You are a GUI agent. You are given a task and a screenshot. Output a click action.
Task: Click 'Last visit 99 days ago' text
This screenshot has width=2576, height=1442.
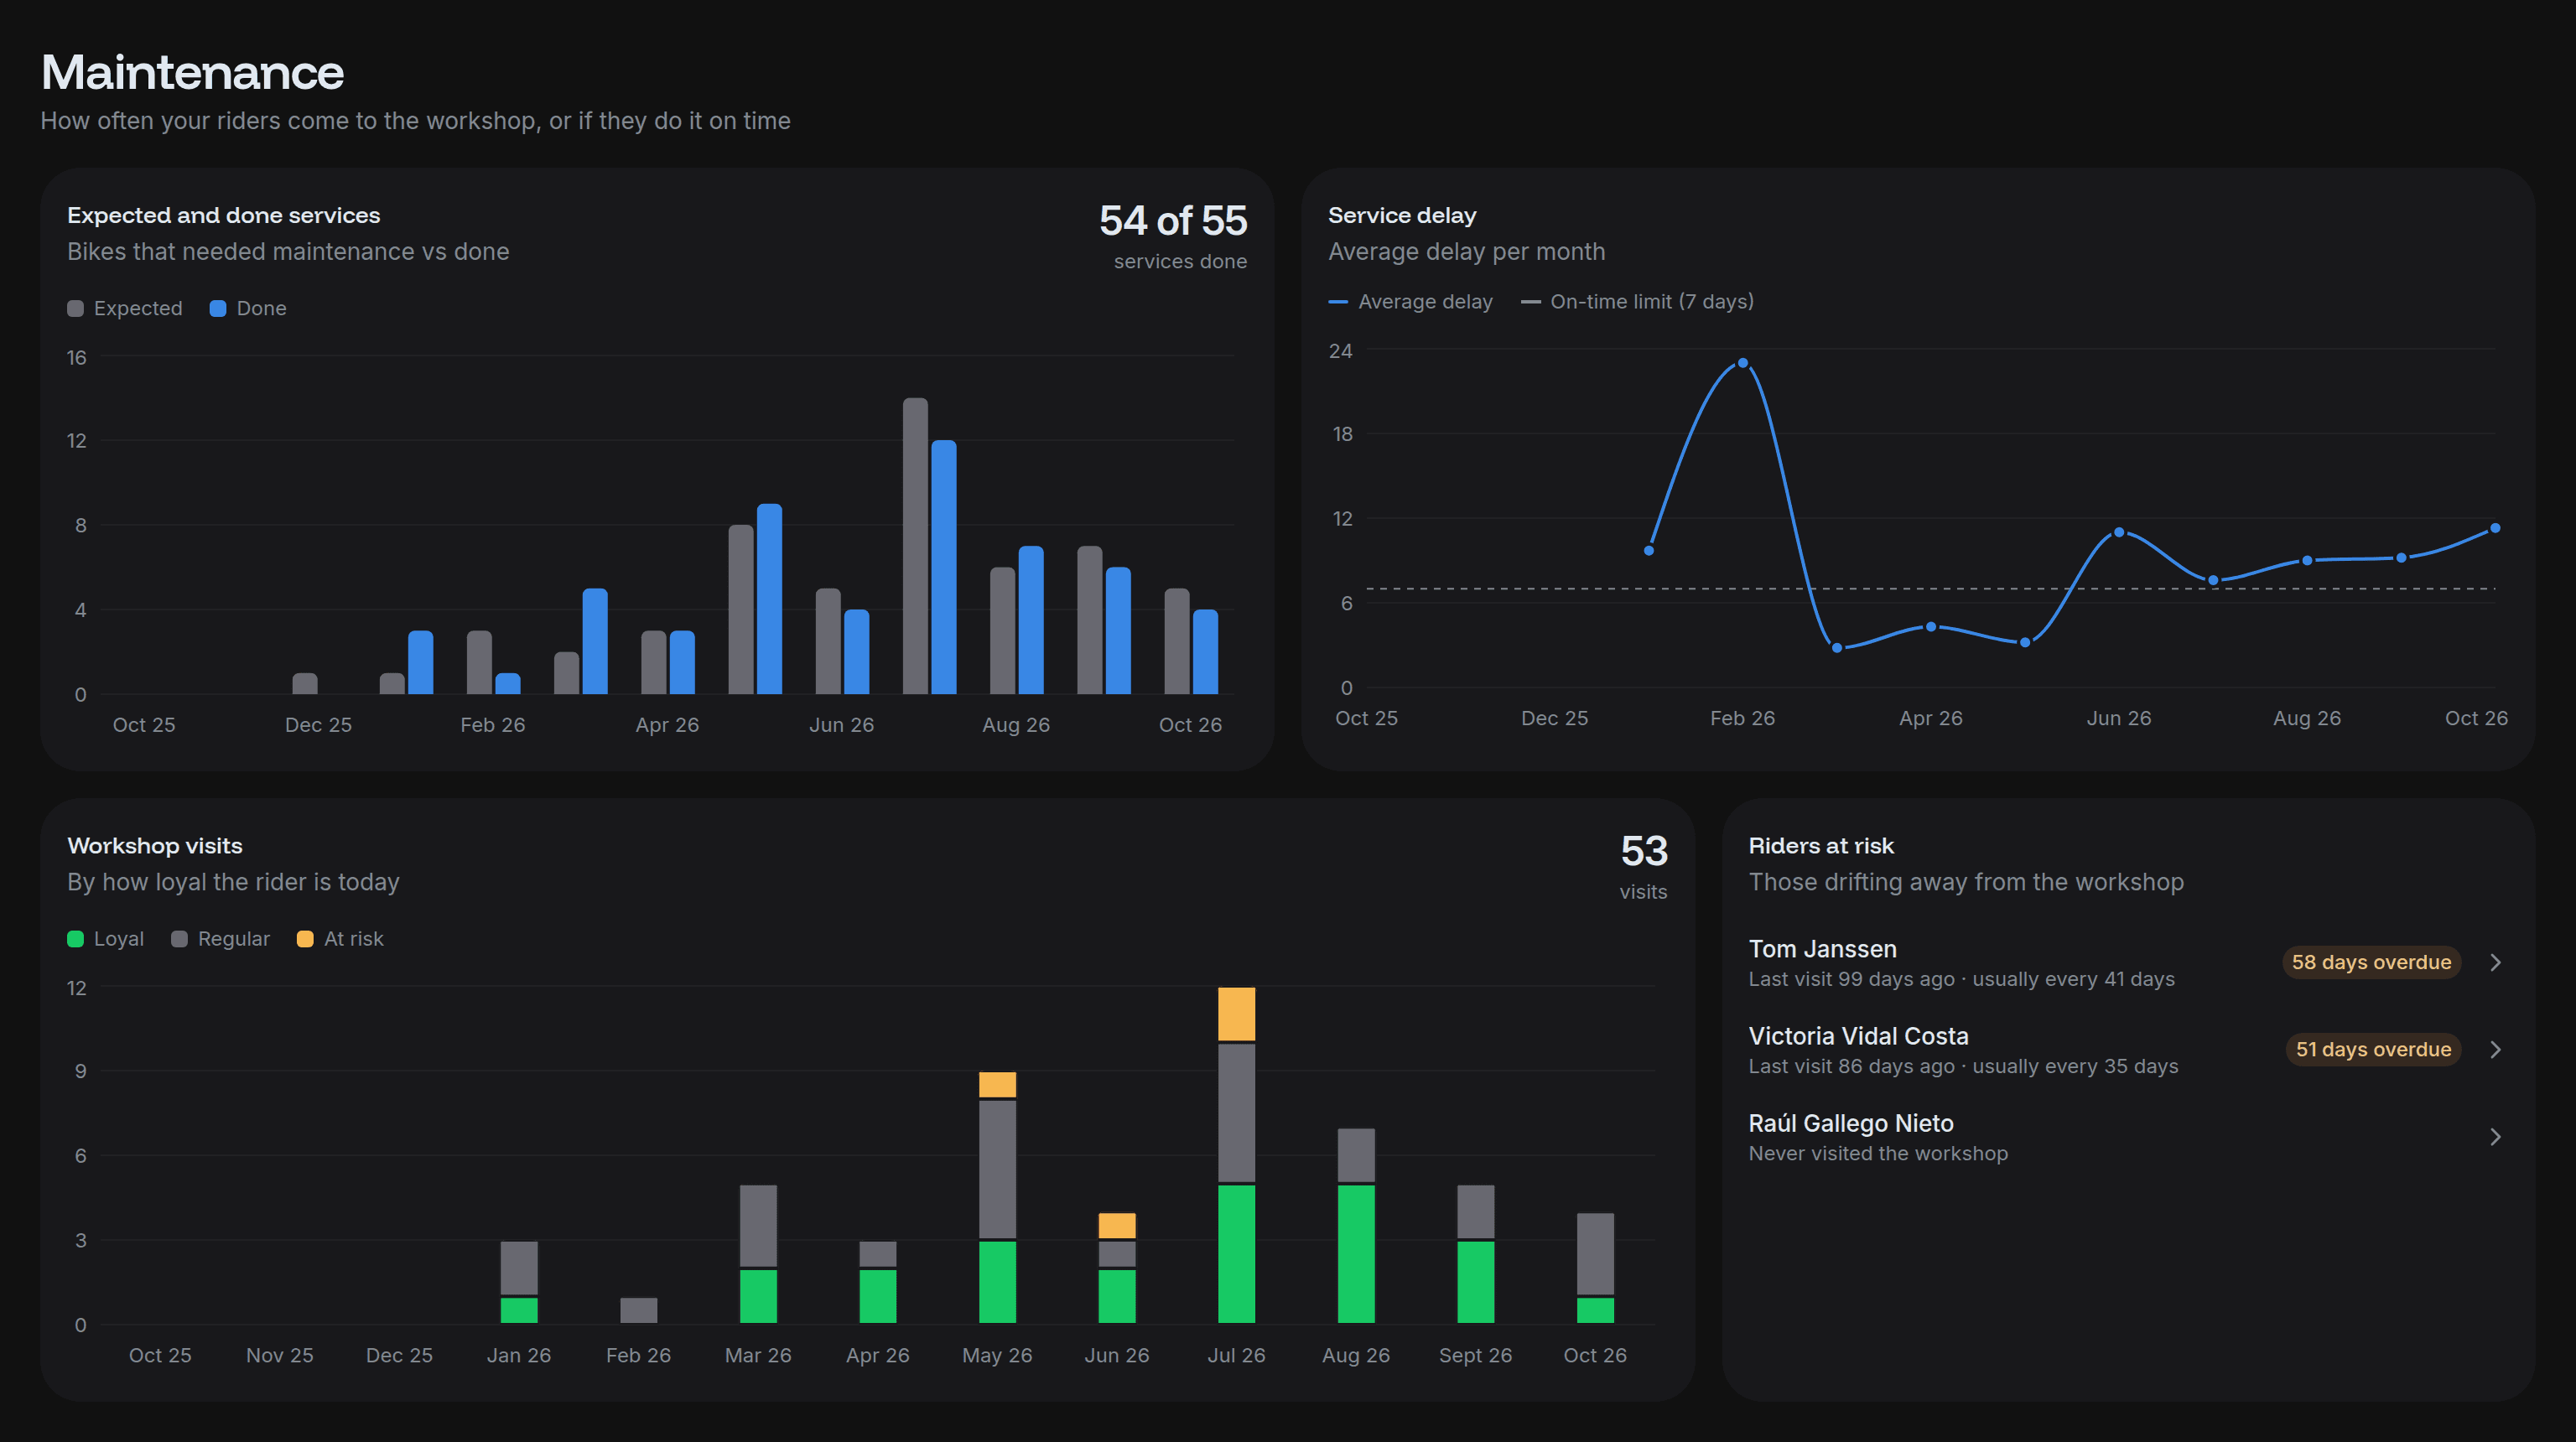pos(1851,979)
